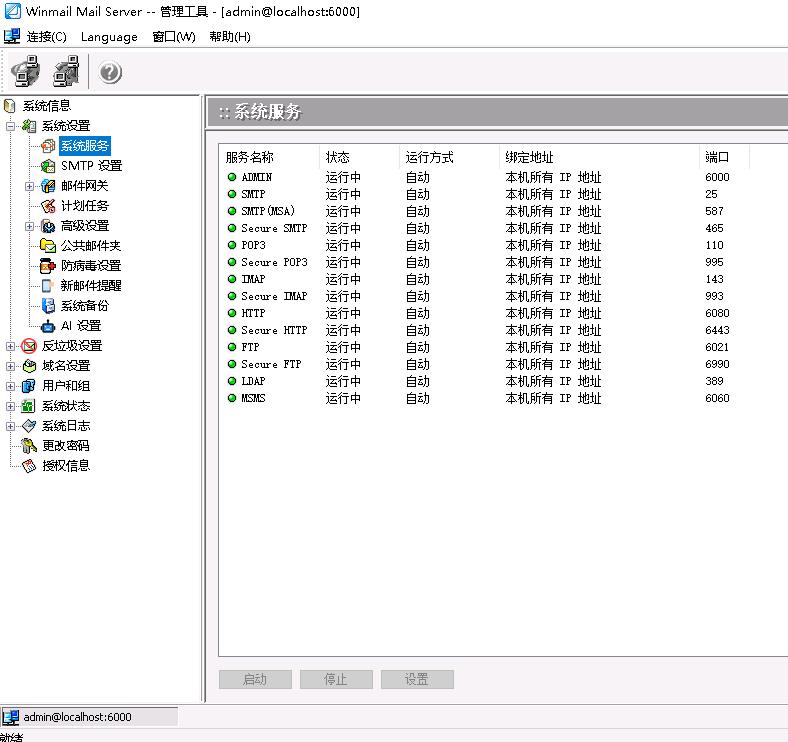
Task: Select 授权信息 in the tree
Action: (65, 466)
